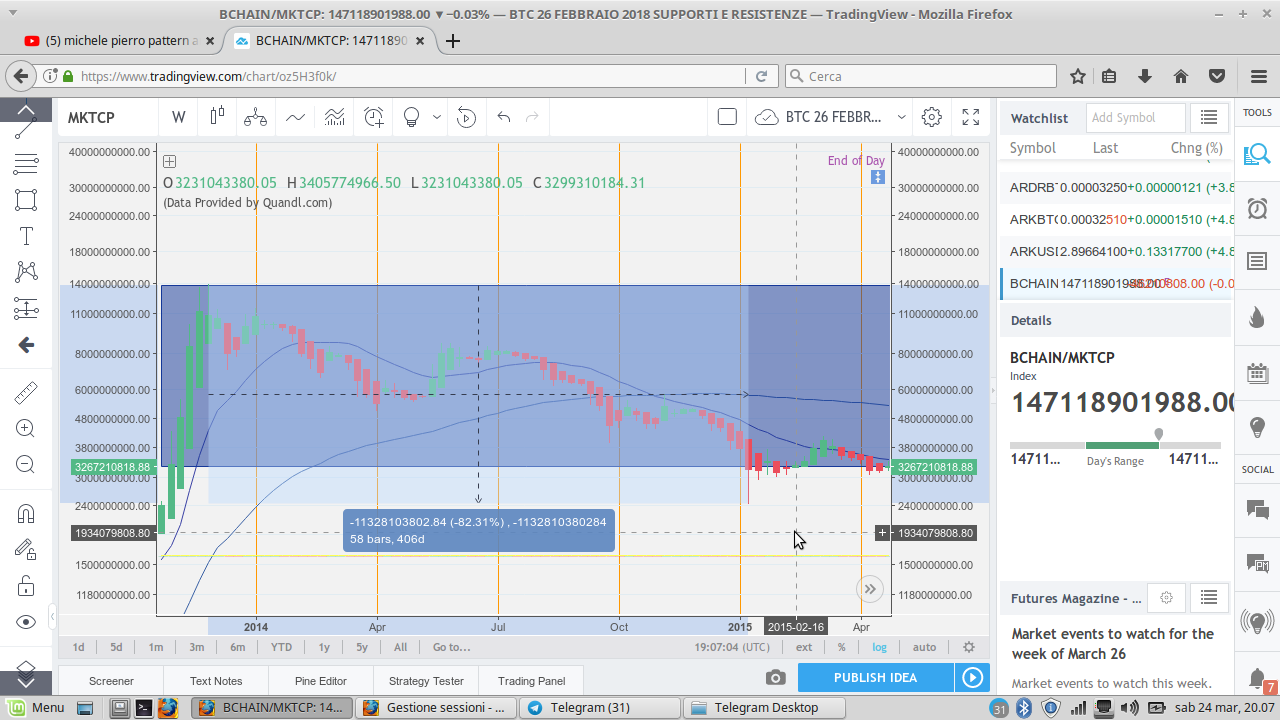The height and width of the screenshot is (720, 1280).
Task: Open the Go to date selector
Action: (452, 647)
